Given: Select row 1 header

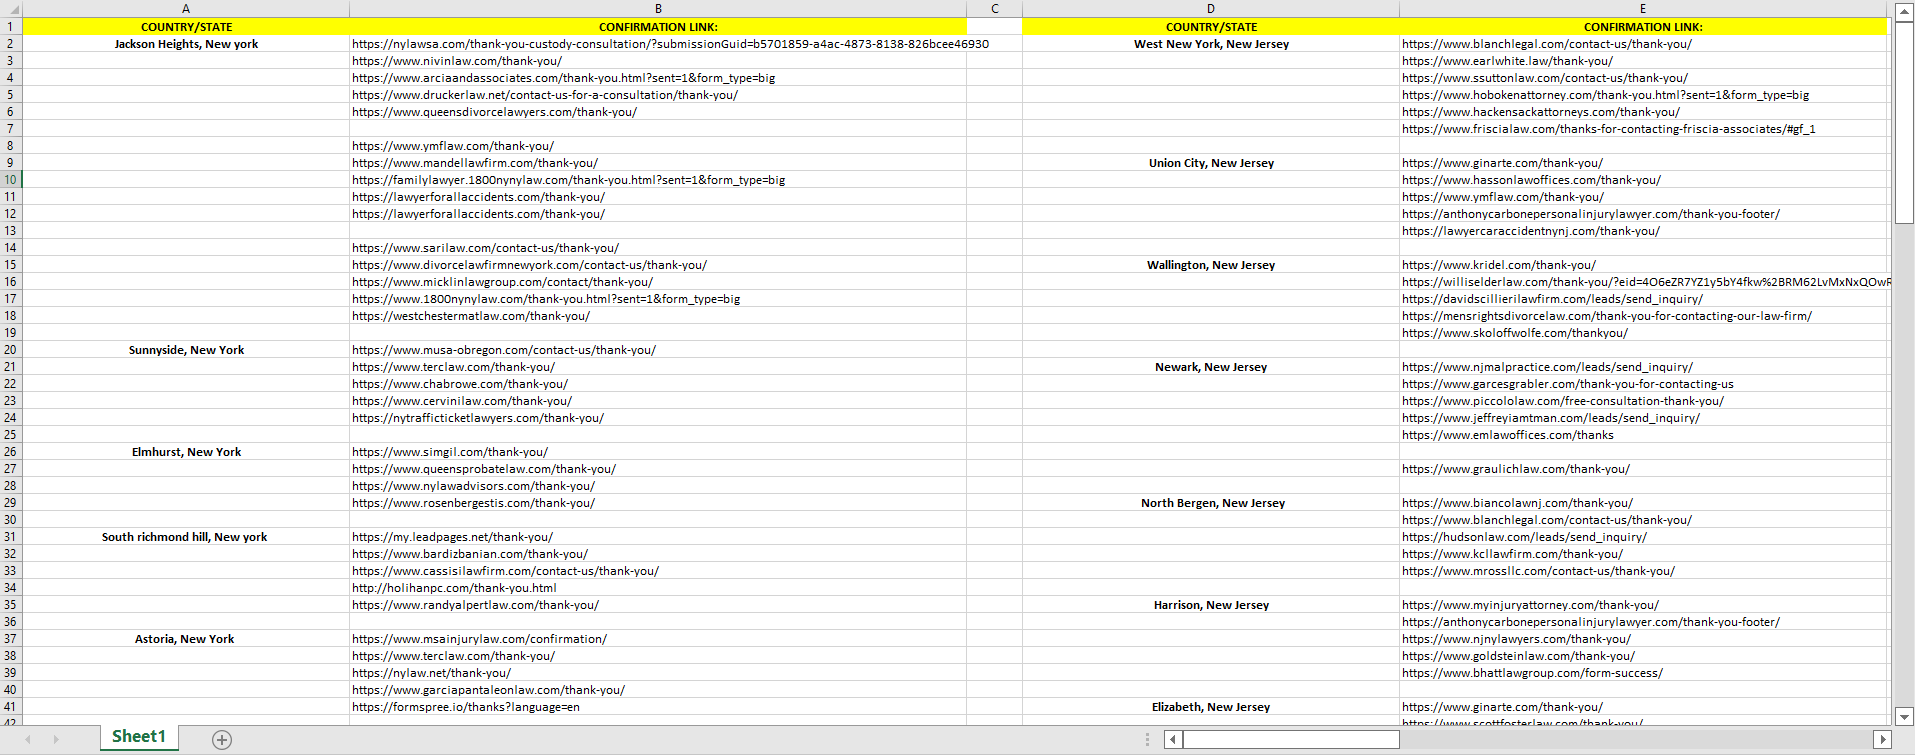Looking at the screenshot, I should 11,27.
